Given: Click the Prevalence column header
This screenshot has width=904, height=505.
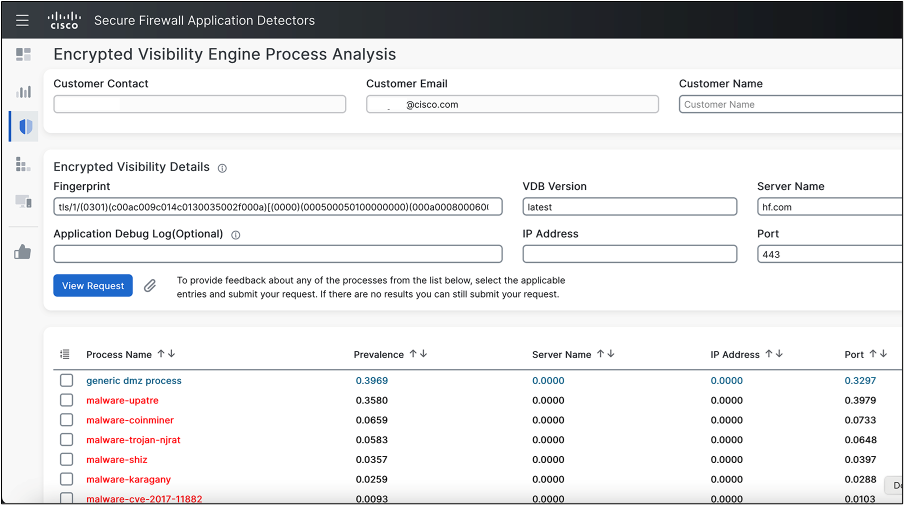Looking at the screenshot, I should pyautogui.click(x=379, y=355).
